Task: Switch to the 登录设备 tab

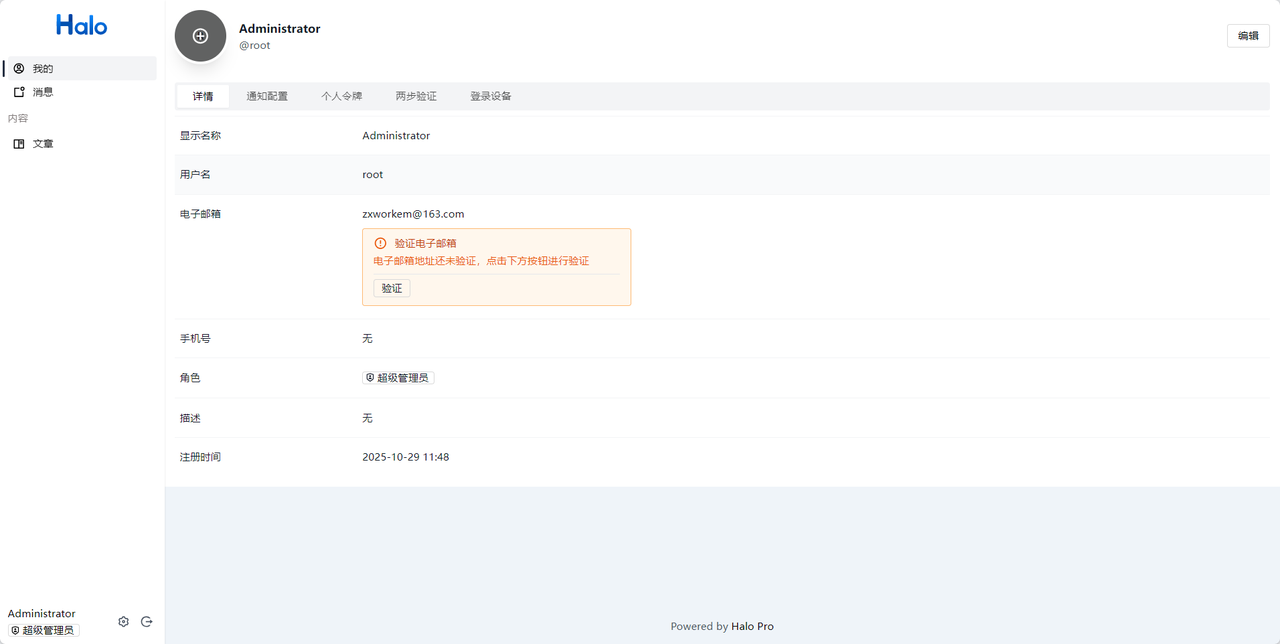Action: tap(490, 96)
